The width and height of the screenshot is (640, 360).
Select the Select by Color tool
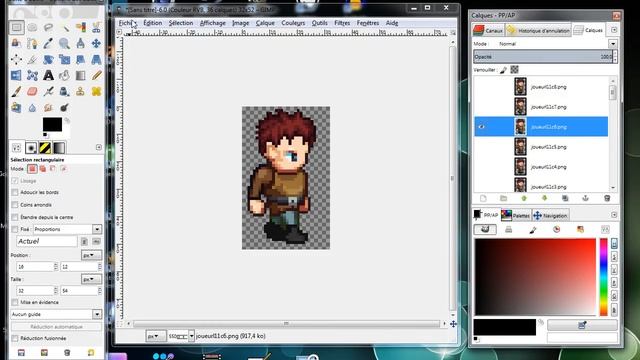pos(80,27)
